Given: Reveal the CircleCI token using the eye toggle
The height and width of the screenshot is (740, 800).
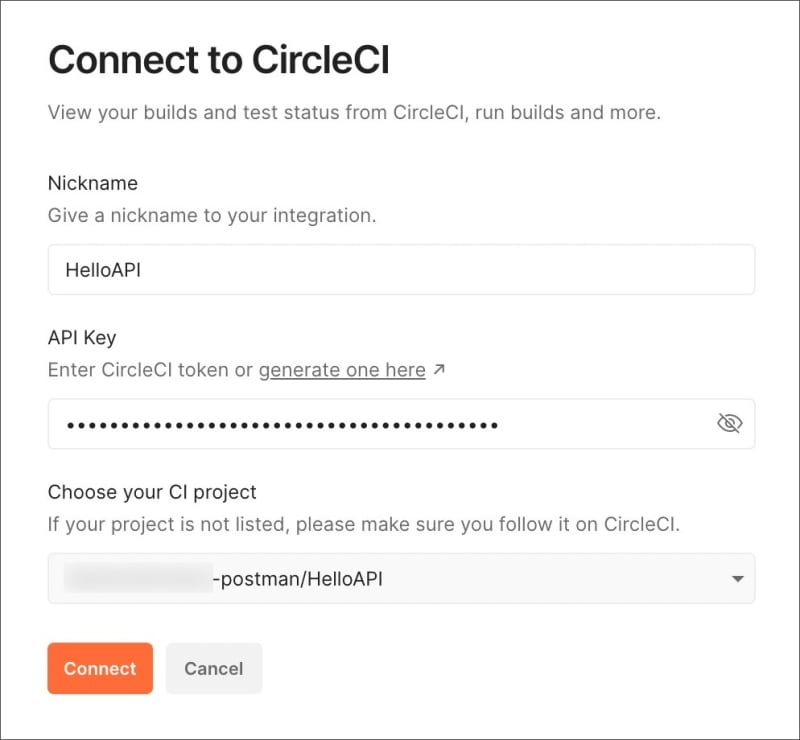Looking at the screenshot, I should pyautogui.click(x=729, y=423).
